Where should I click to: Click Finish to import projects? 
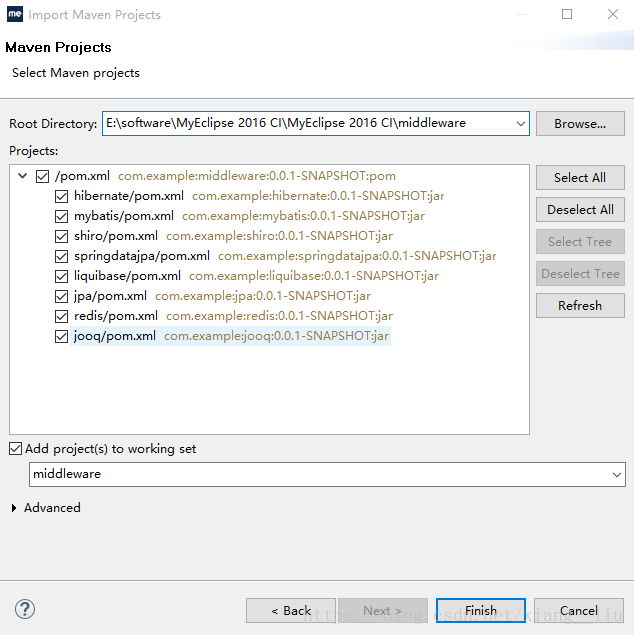pyautogui.click(x=481, y=610)
